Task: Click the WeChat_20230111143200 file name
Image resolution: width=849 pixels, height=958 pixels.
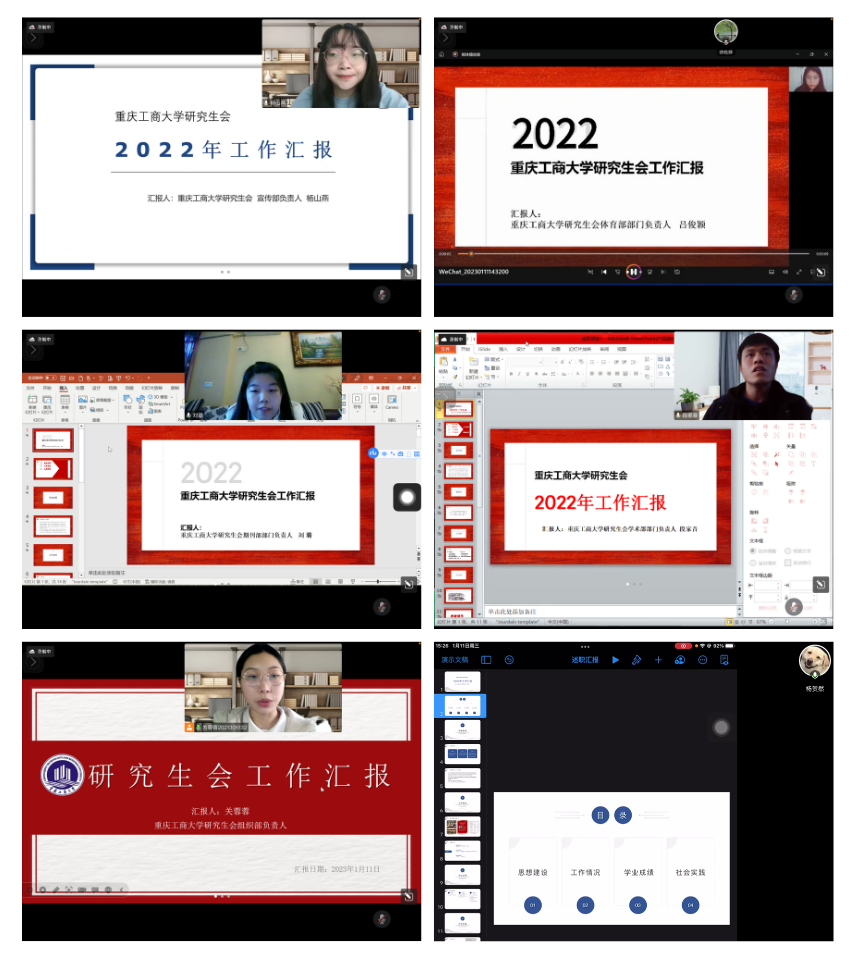Action: pos(473,272)
